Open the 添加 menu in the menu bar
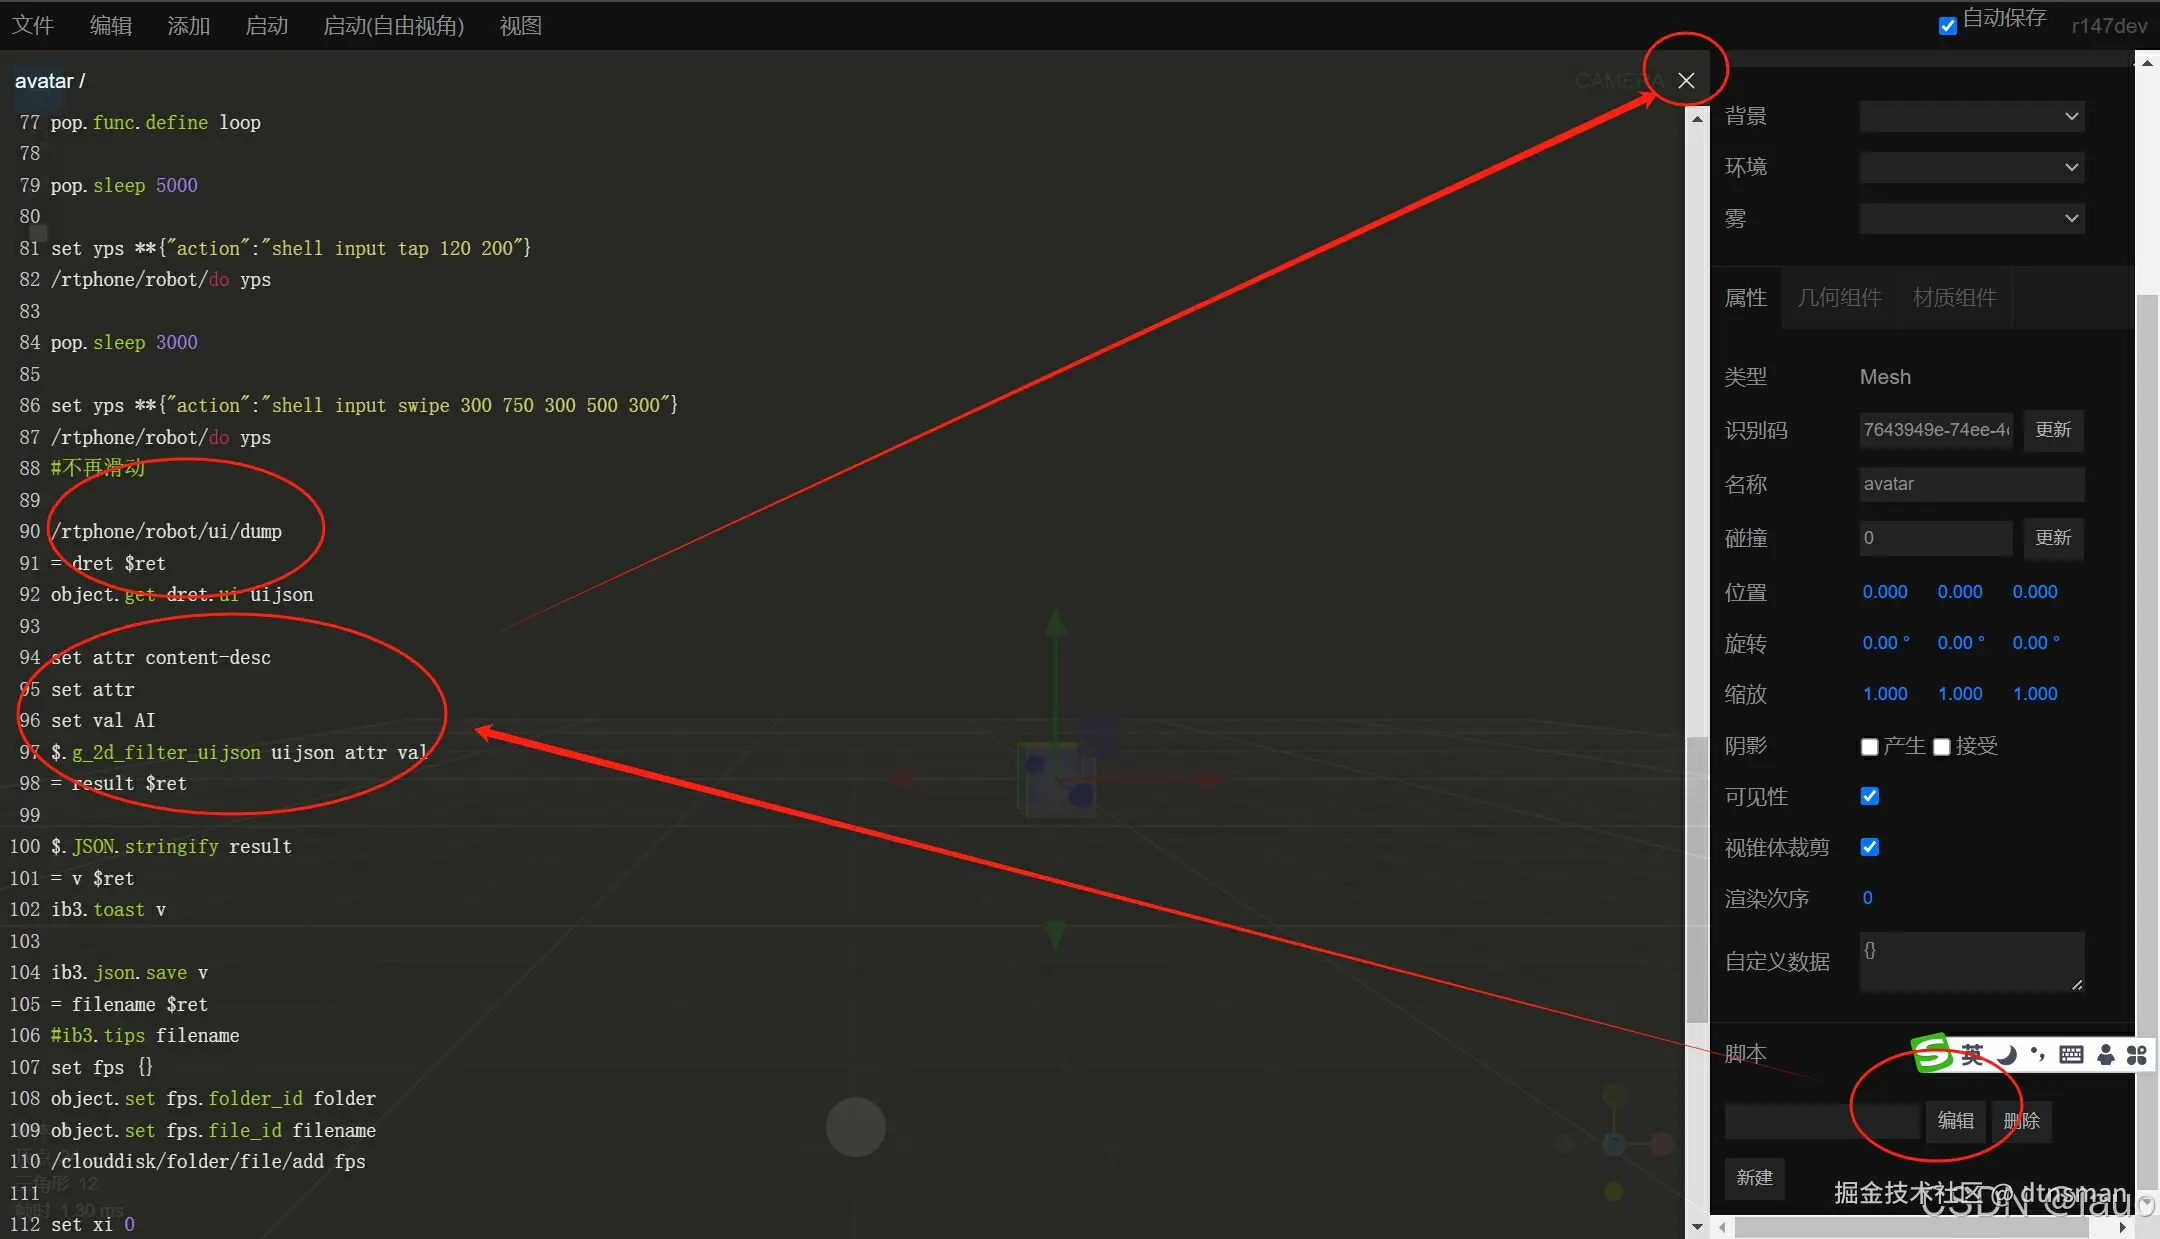 pos(188,26)
